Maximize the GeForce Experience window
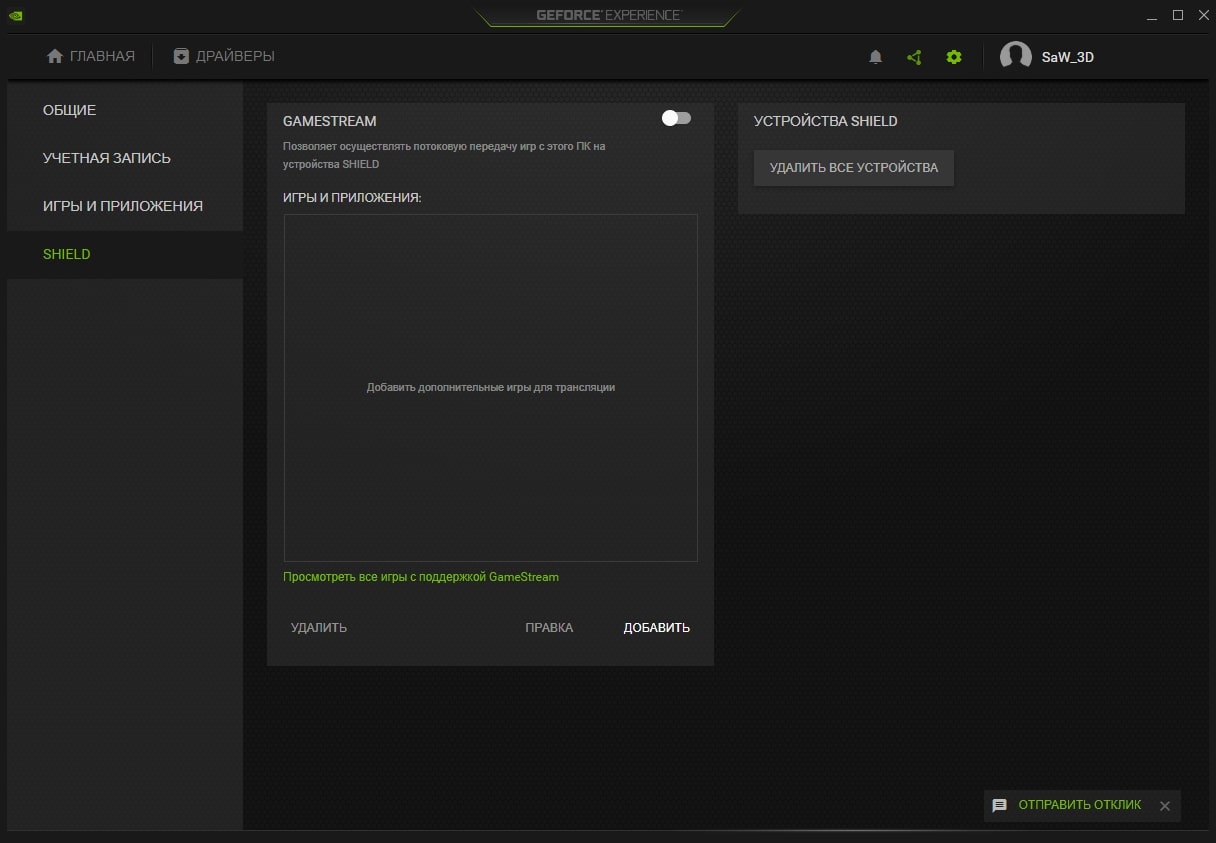The image size is (1216, 843). click(x=1178, y=15)
